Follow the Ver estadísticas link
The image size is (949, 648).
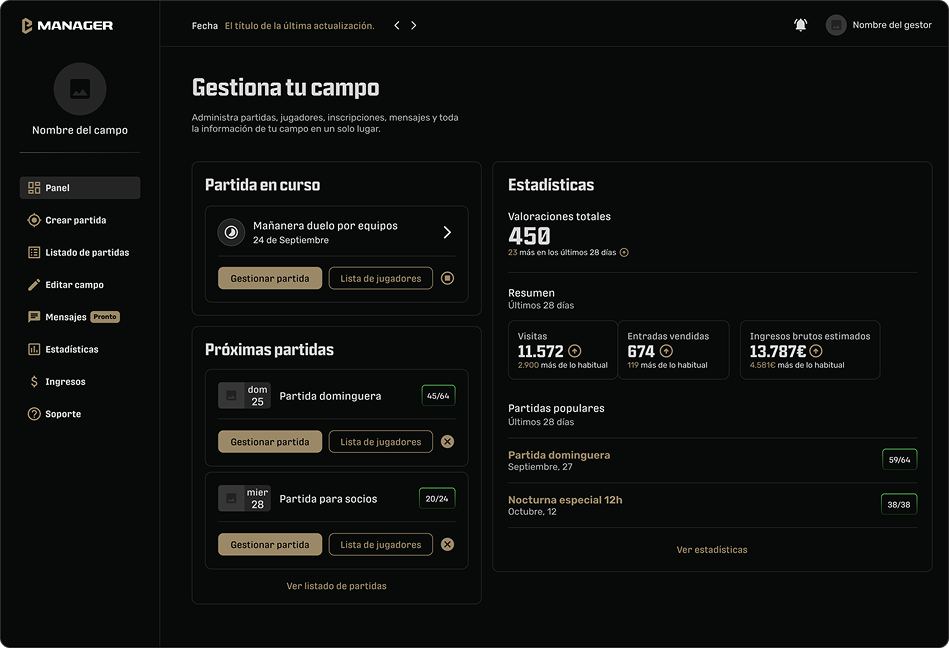coord(711,549)
